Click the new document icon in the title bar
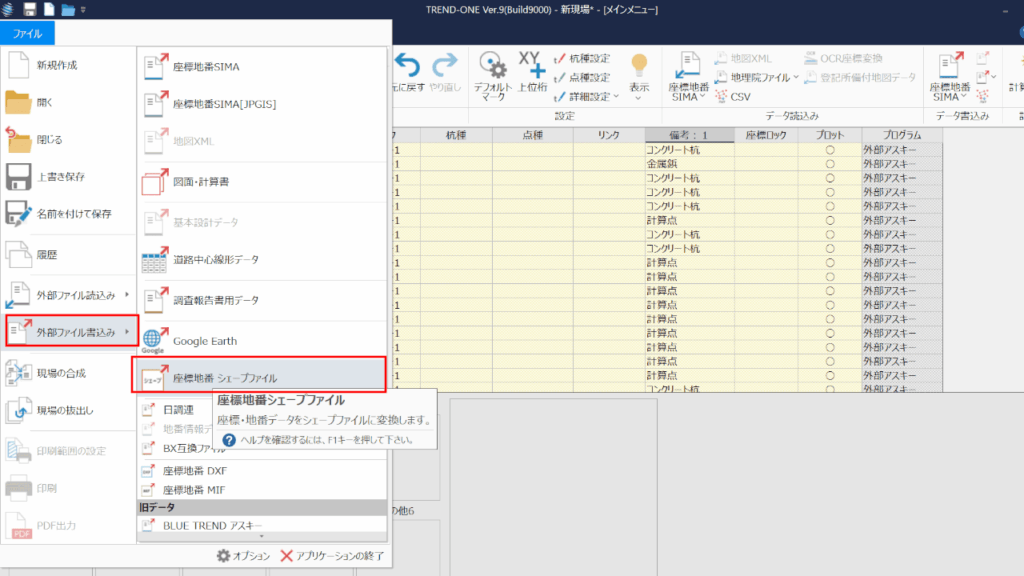This screenshot has height=576, width=1024. click(49, 9)
